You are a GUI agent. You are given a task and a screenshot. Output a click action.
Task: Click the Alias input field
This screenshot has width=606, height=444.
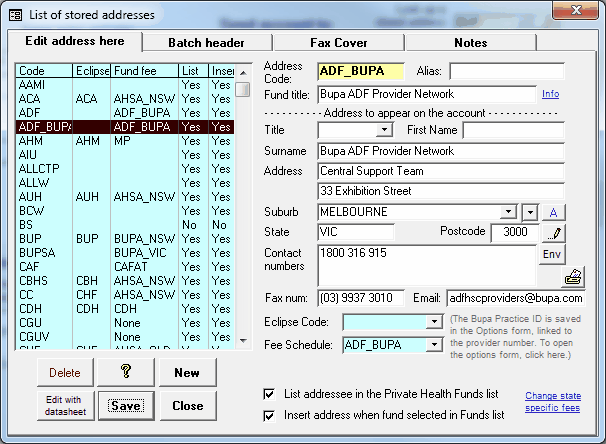pos(507,71)
